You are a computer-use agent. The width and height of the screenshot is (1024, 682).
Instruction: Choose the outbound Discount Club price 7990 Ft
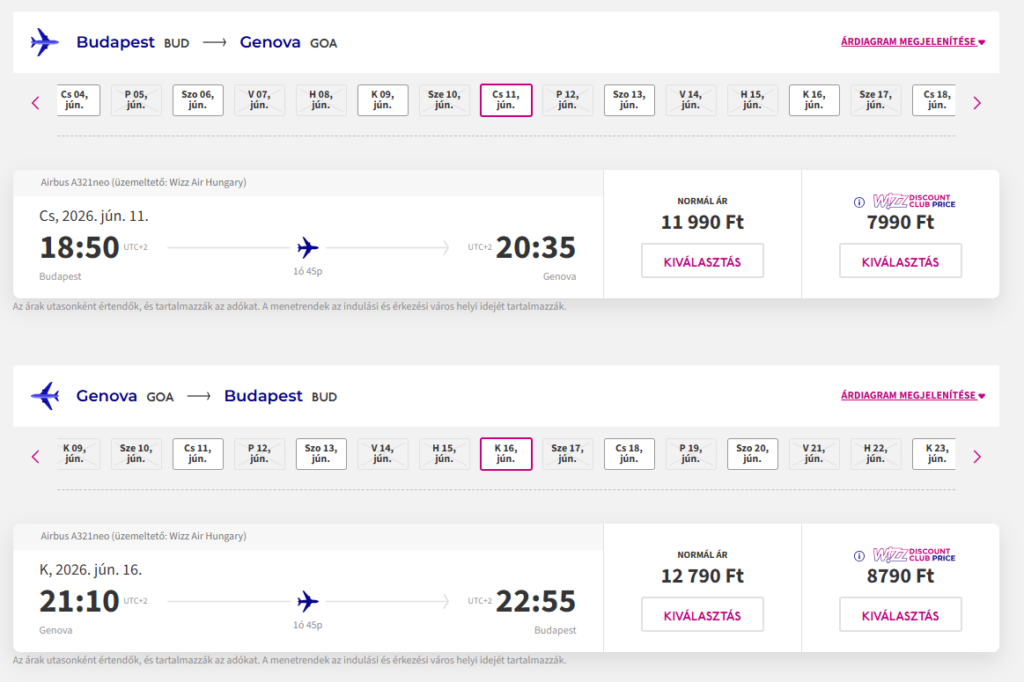tap(900, 261)
